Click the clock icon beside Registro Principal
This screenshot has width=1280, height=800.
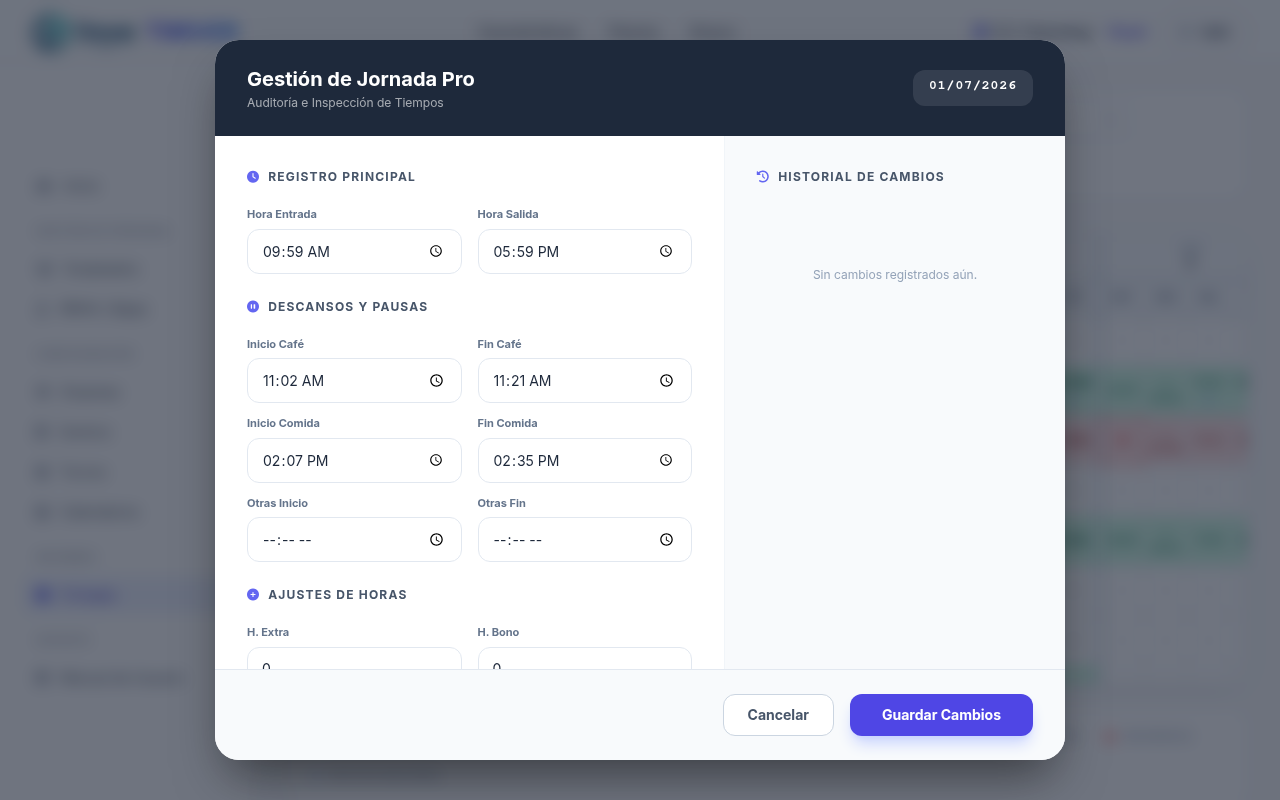point(253,177)
